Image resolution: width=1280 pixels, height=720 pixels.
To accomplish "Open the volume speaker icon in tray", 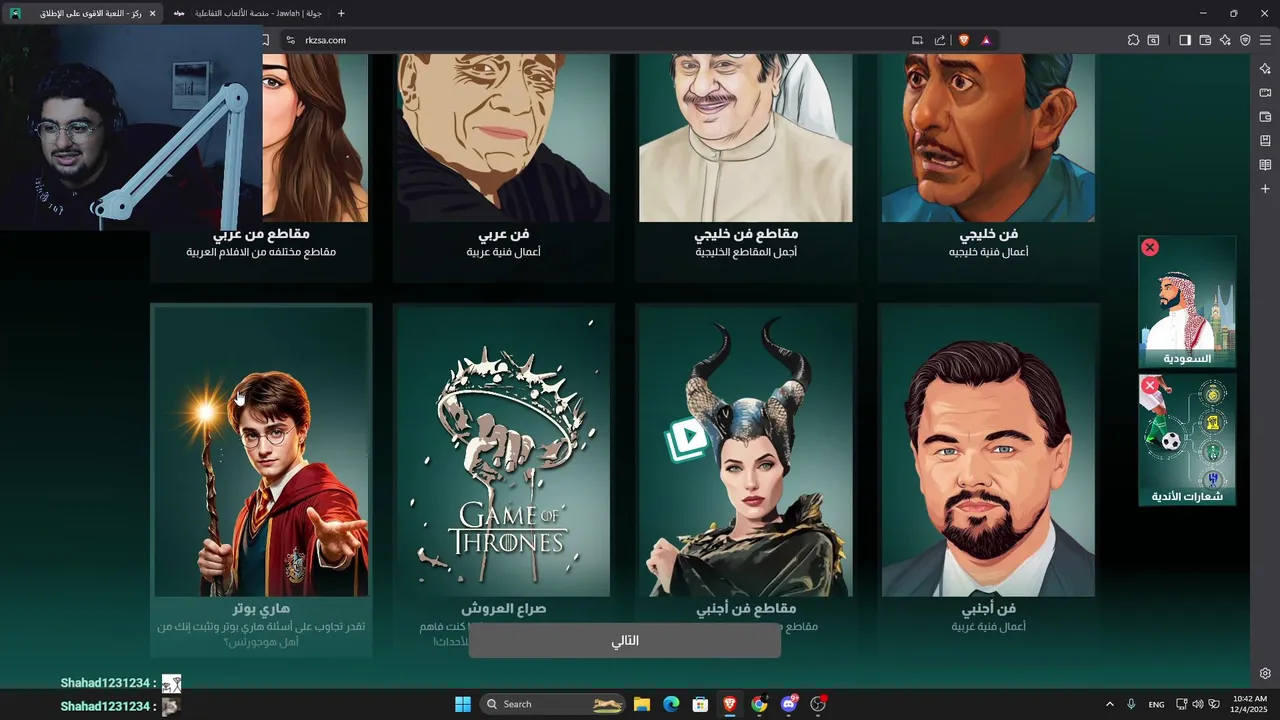I will point(1198,704).
